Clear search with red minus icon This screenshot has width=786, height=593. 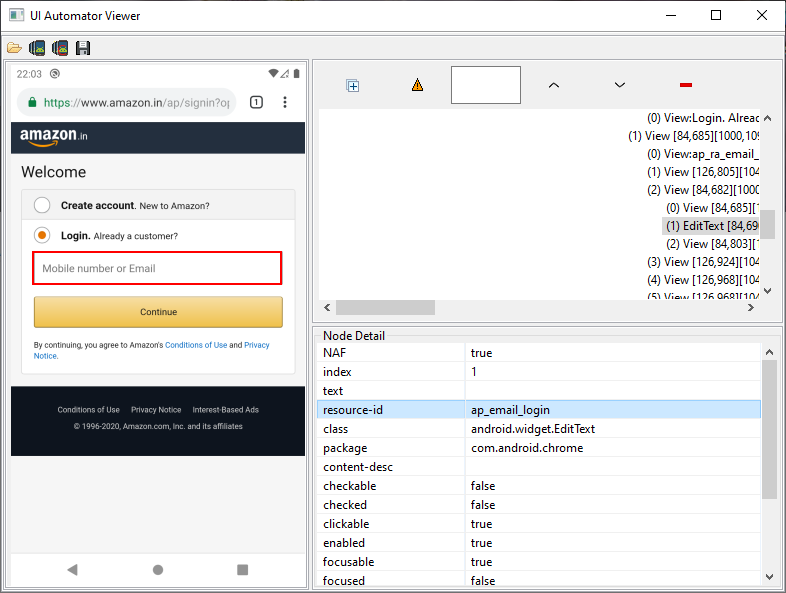pyautogui.click(x=686, y=85)
